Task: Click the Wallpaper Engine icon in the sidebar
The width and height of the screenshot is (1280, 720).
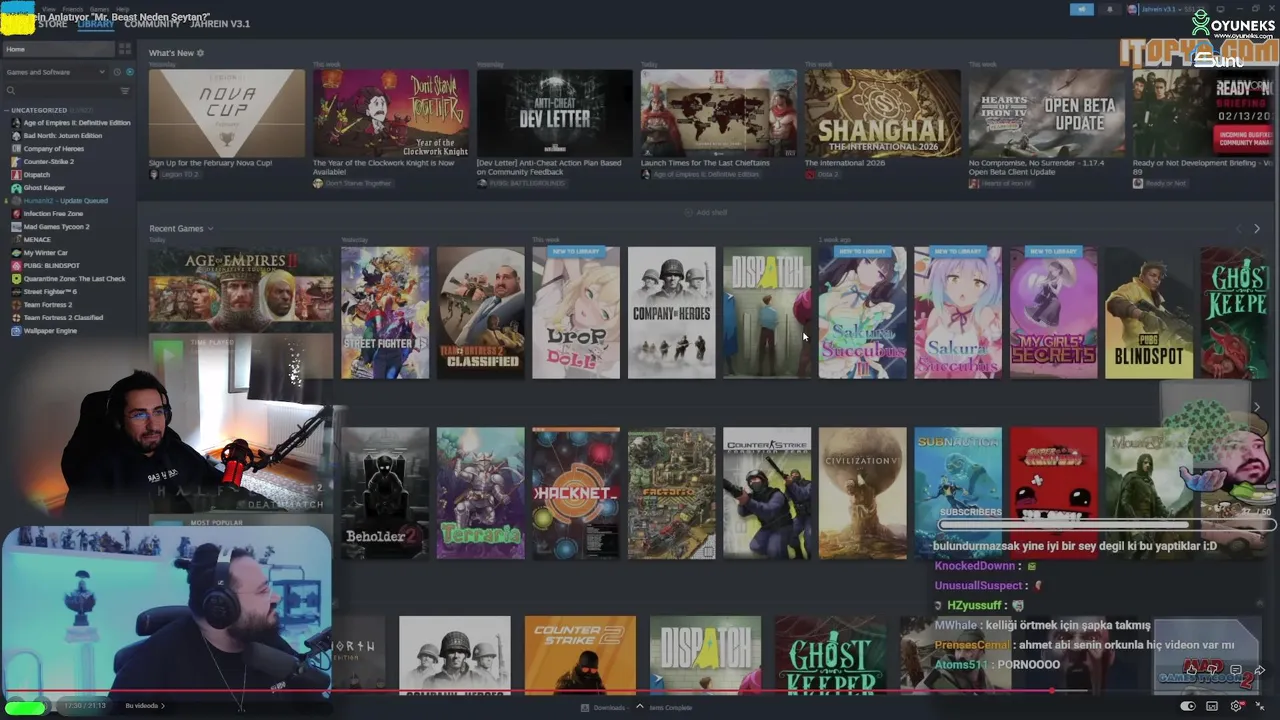Action: click(x=16, y=331)
